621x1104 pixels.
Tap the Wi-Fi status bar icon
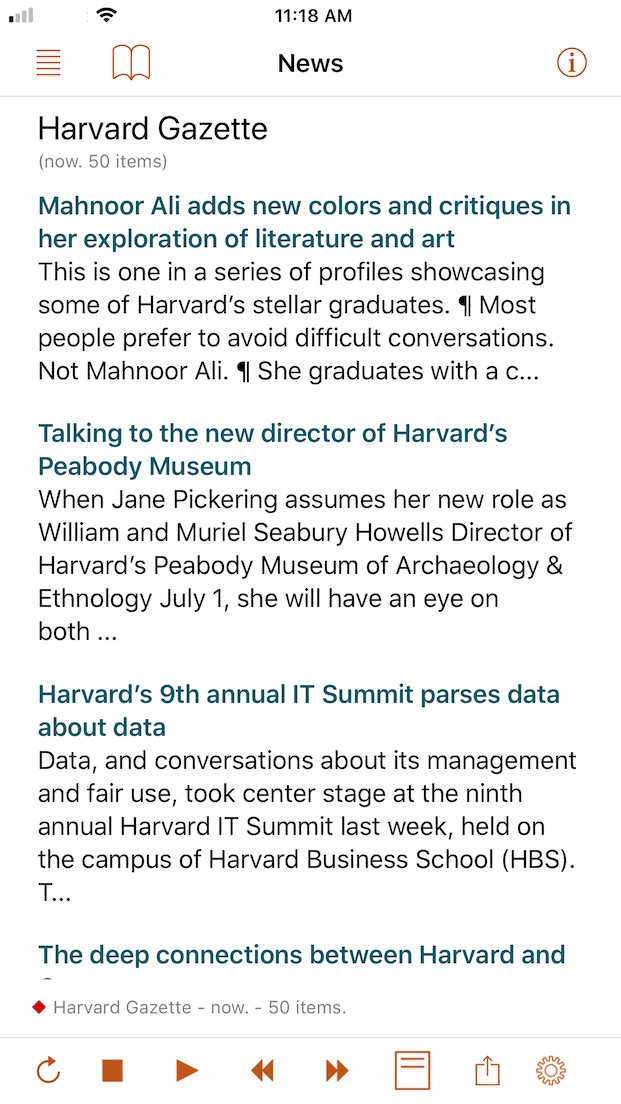click(107, 15)
